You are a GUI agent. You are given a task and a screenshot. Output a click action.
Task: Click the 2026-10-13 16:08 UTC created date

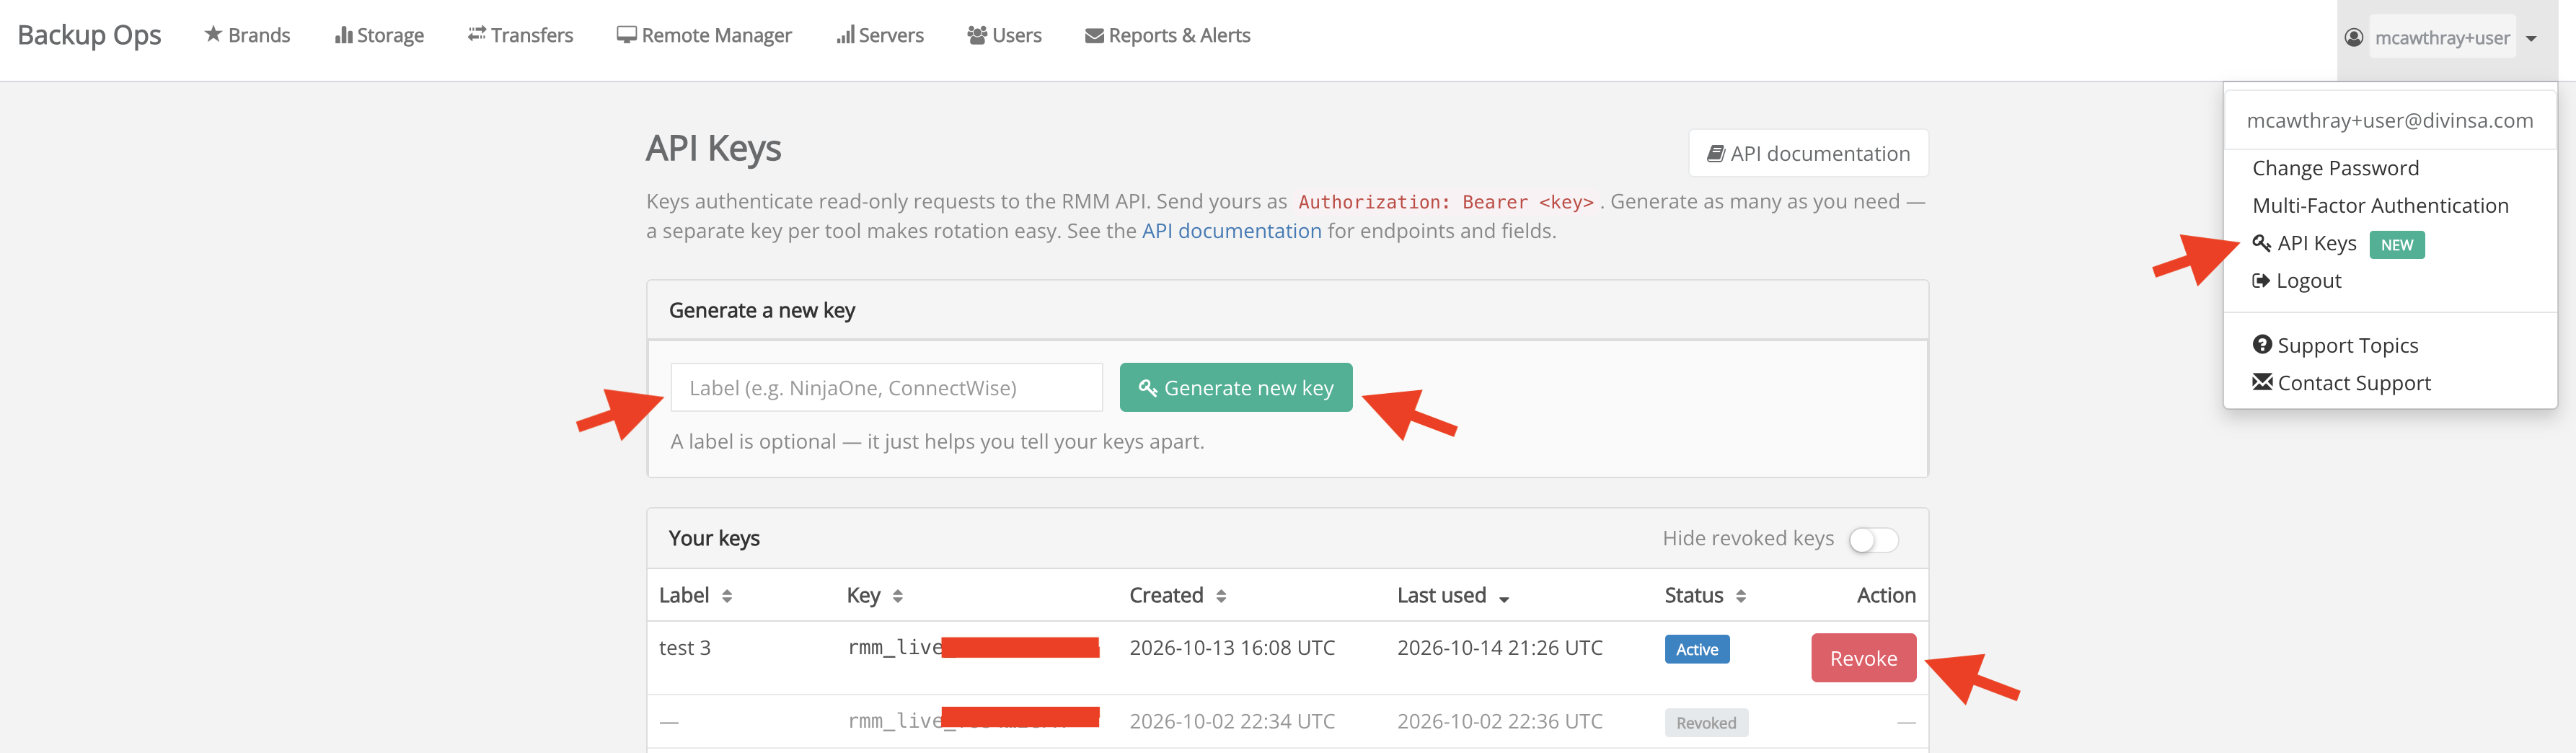[1232, 648]
